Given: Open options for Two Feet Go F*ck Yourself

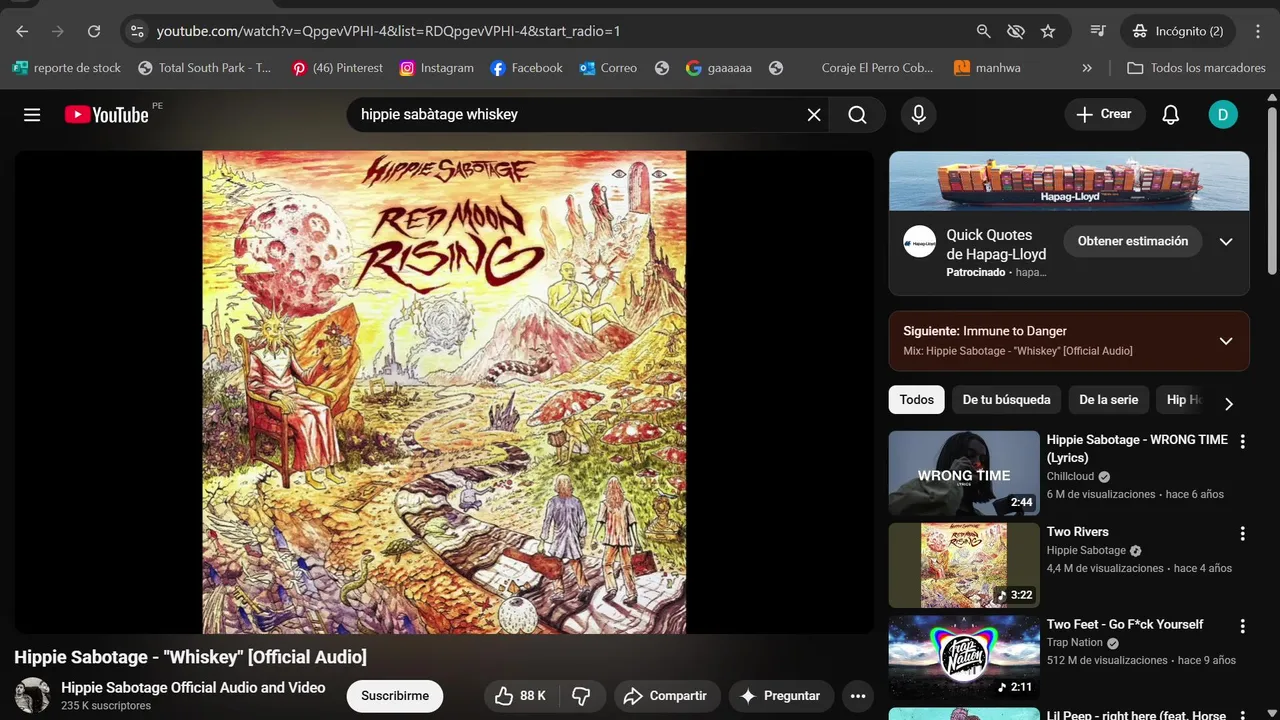Looking at the screenshot, I should pos(1243,626).
